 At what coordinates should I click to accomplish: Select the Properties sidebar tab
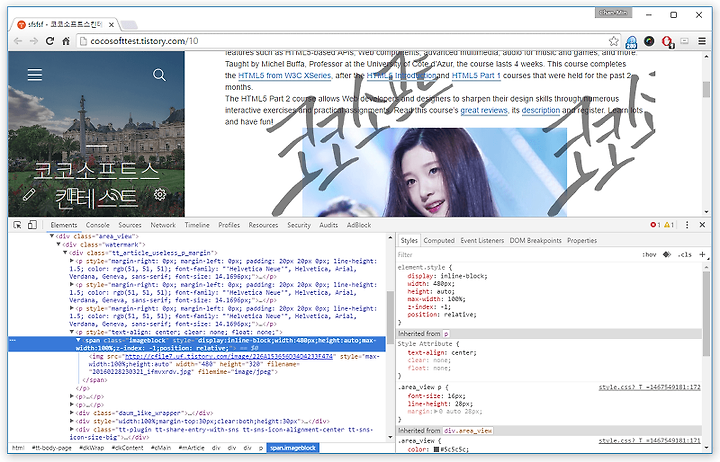[582, 240]
